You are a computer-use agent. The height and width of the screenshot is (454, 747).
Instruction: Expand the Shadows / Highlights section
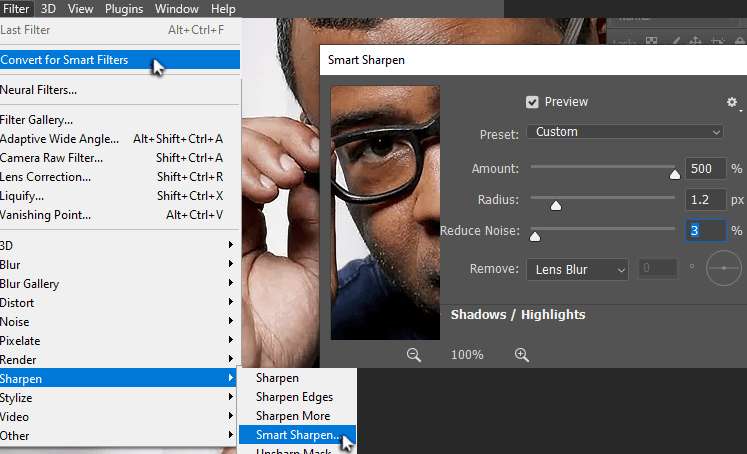coord(518,315)
